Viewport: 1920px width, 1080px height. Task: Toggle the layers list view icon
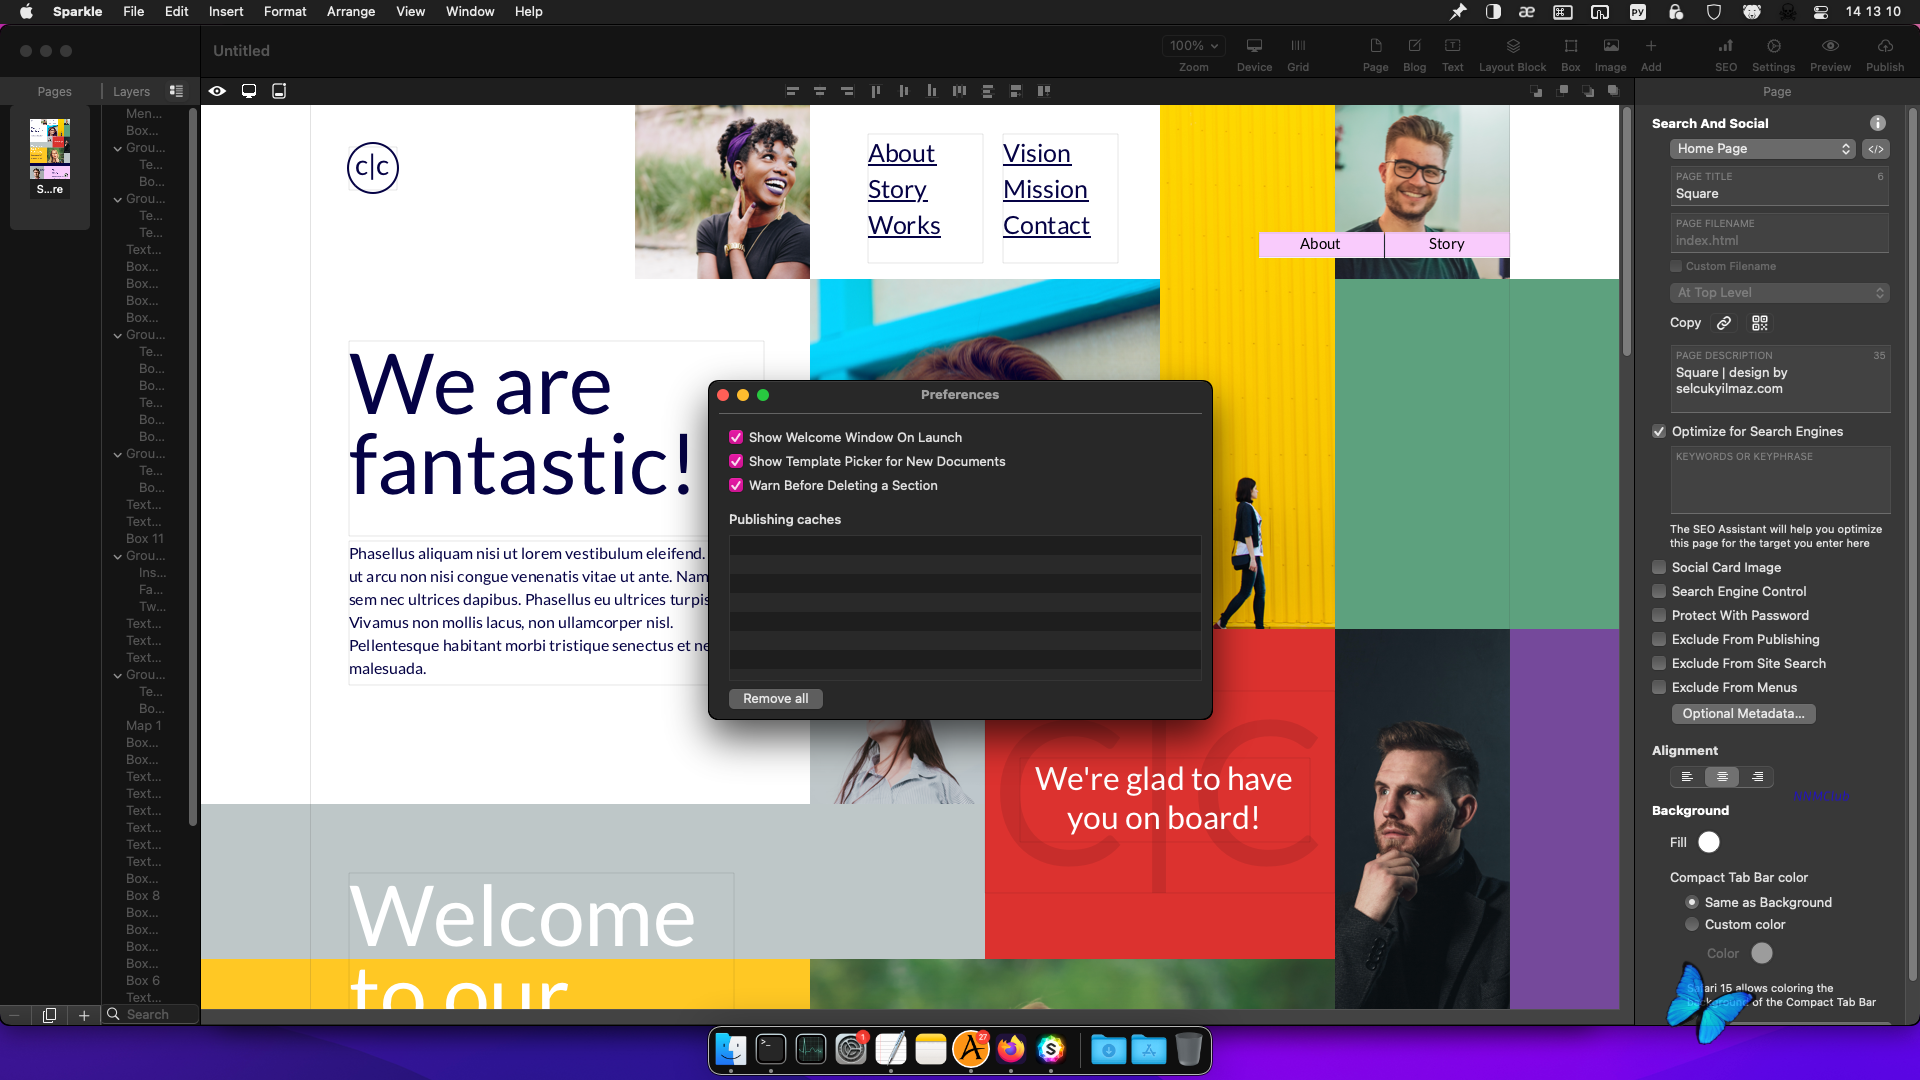point(176,91)
